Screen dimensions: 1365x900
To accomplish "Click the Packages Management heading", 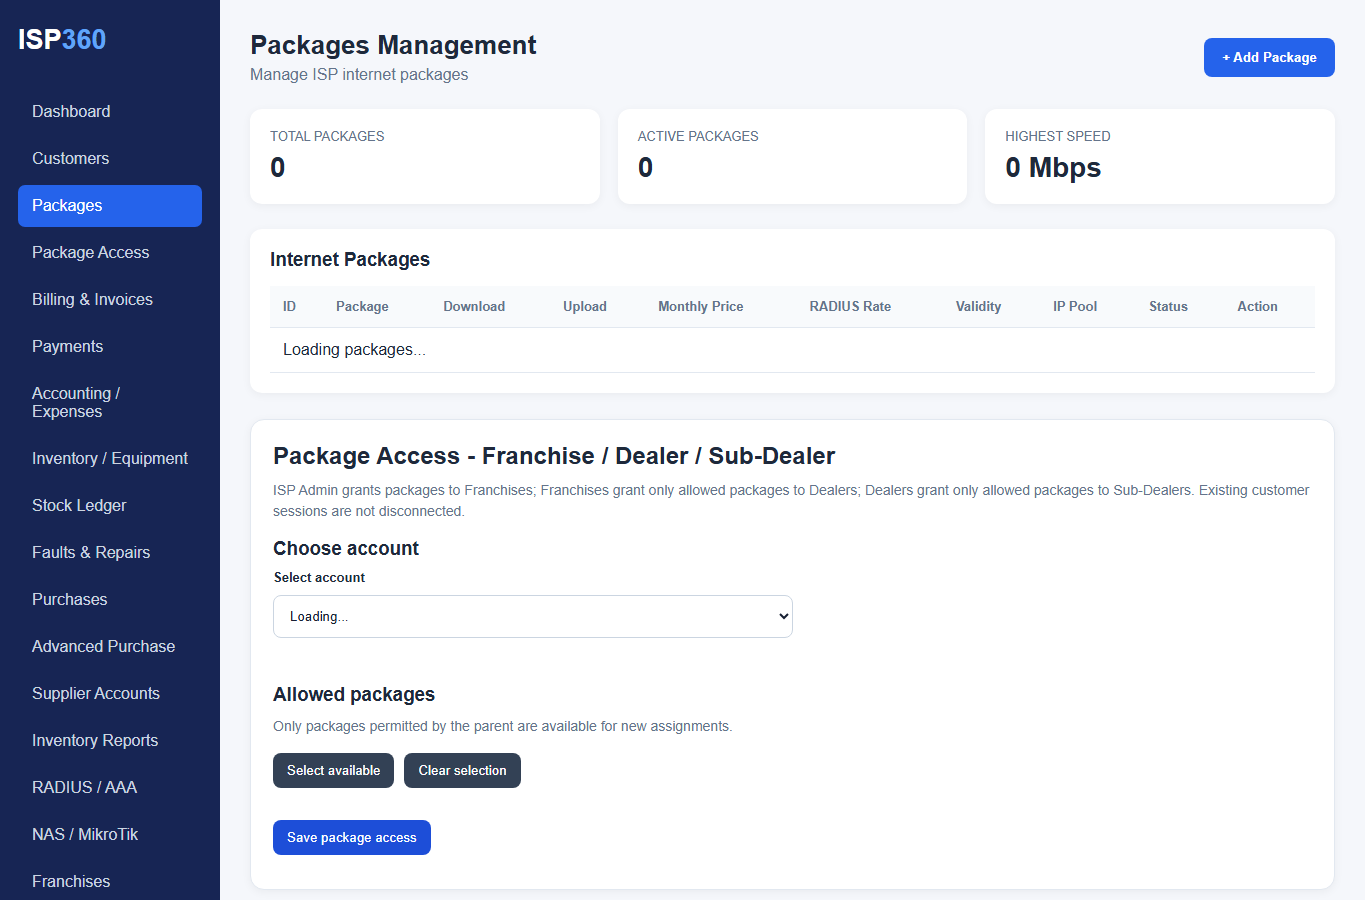I will tap(393, 45).
